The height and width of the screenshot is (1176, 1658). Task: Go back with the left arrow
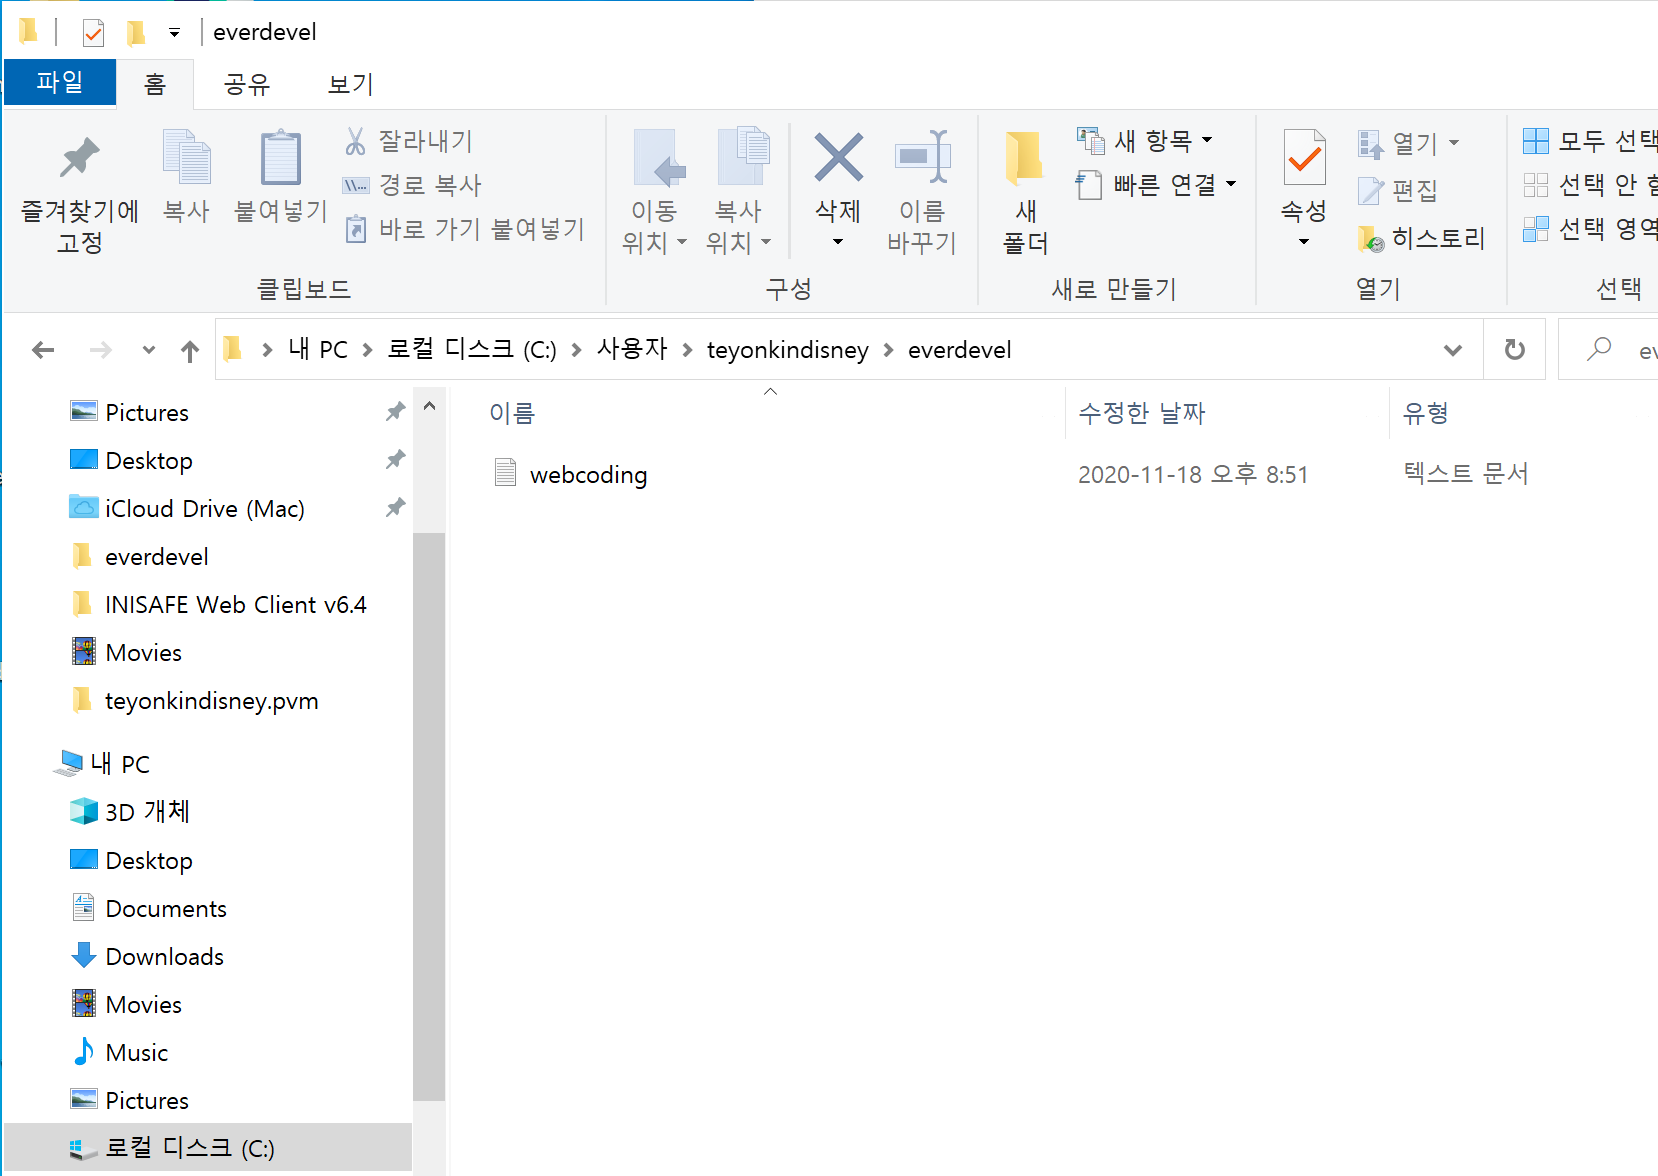[43, 350]
